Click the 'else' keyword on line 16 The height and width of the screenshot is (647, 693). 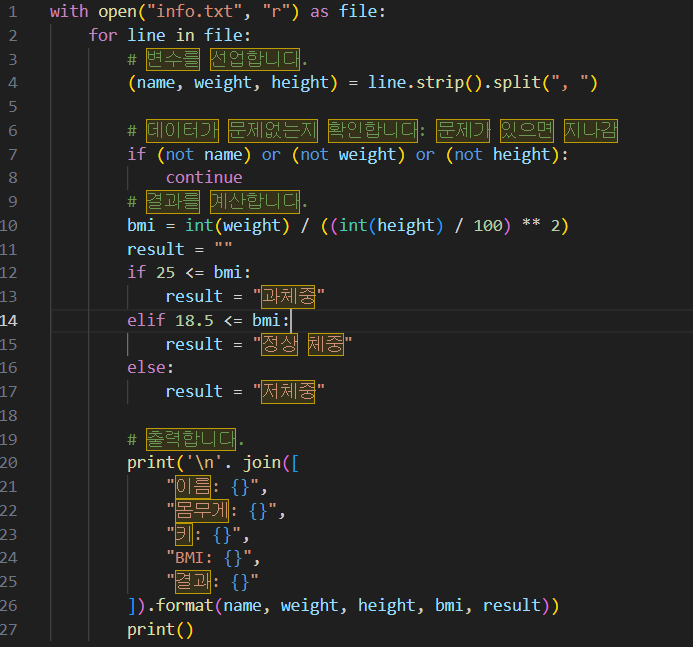click(146, 368)
